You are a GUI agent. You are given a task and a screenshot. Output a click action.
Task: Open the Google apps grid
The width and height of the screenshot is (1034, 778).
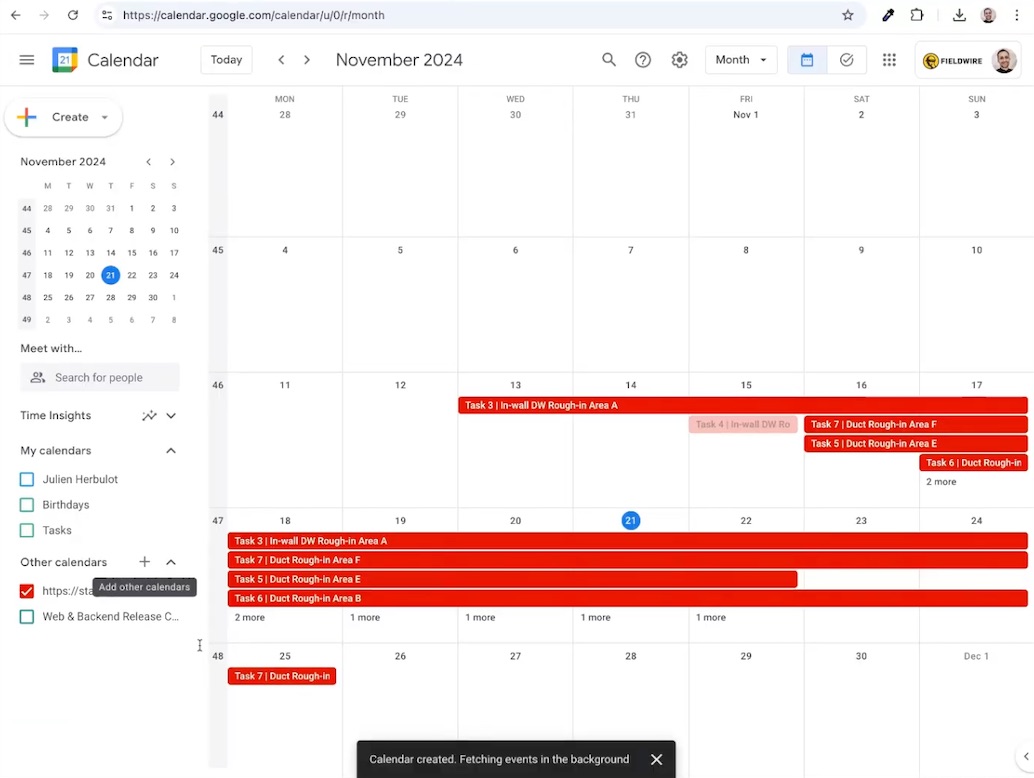coord(889,60)
